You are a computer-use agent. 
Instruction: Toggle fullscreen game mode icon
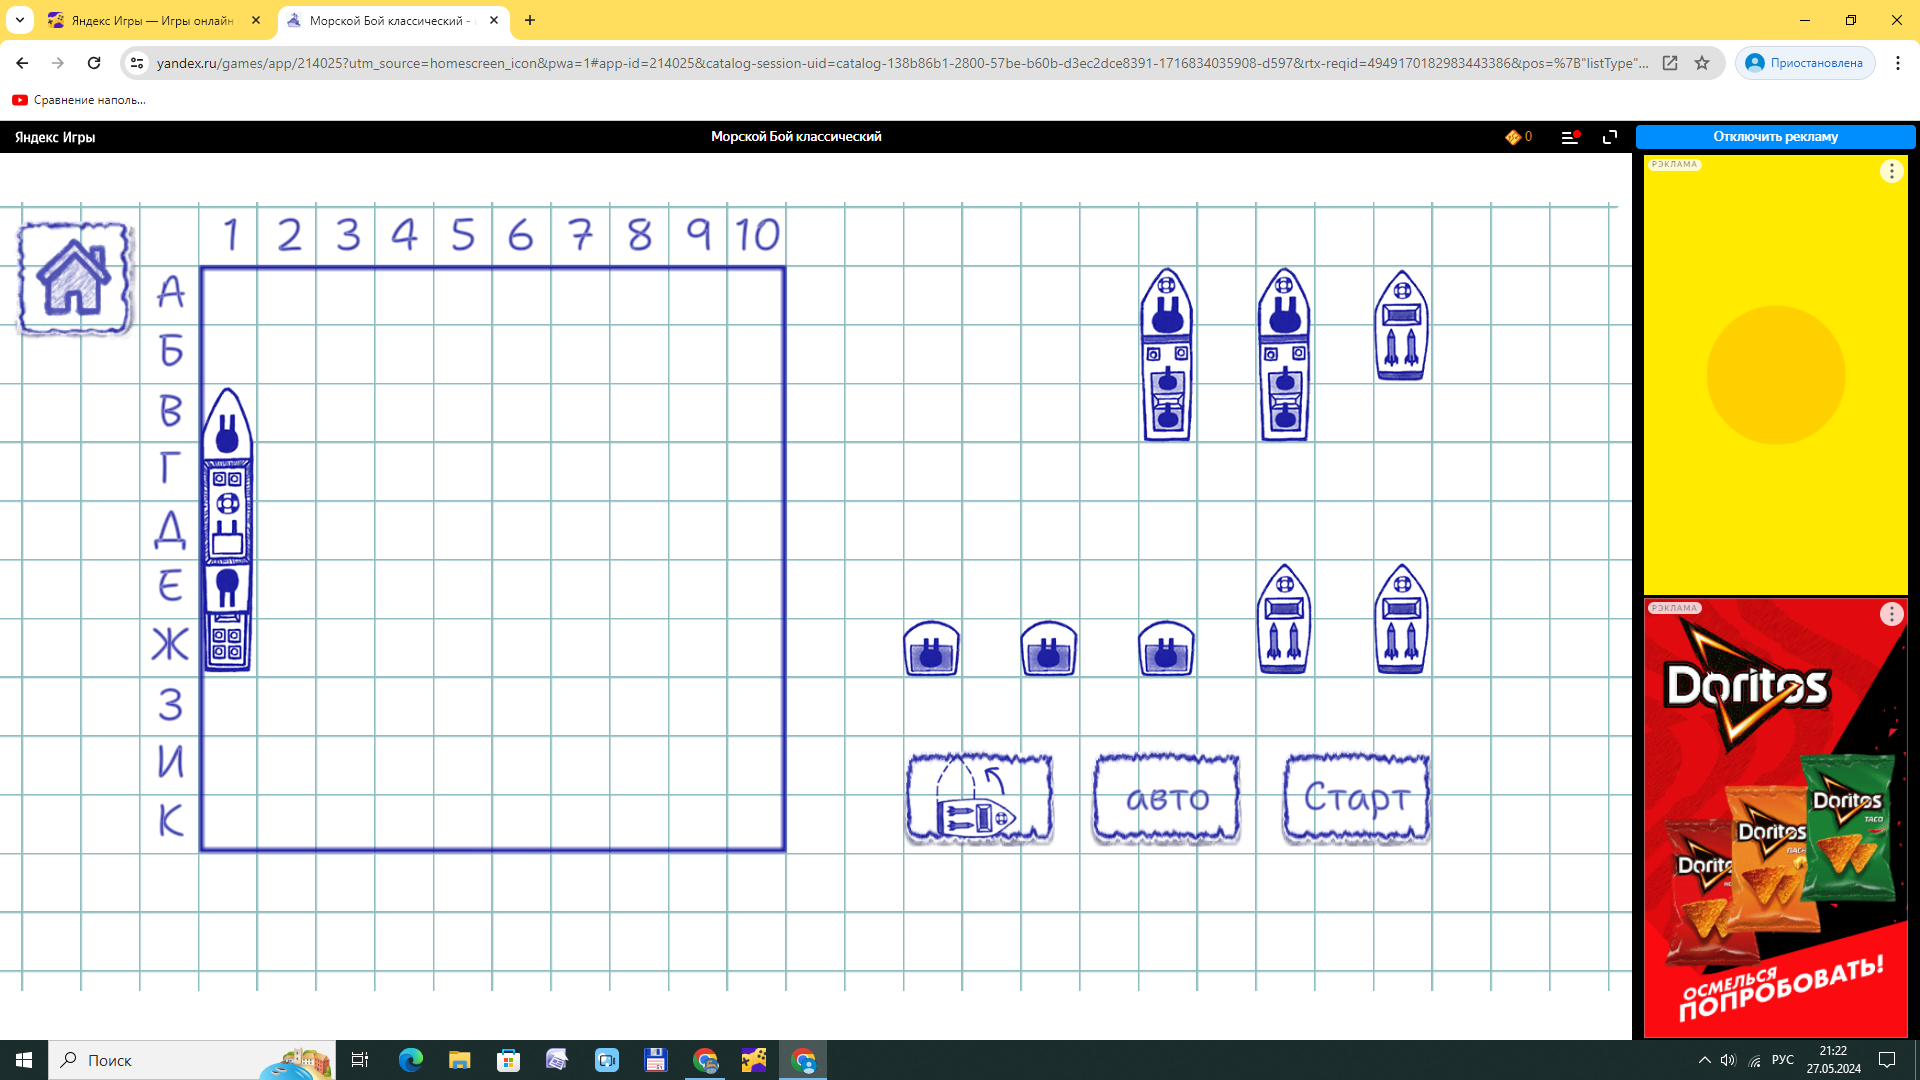(x=1610, y=137)
